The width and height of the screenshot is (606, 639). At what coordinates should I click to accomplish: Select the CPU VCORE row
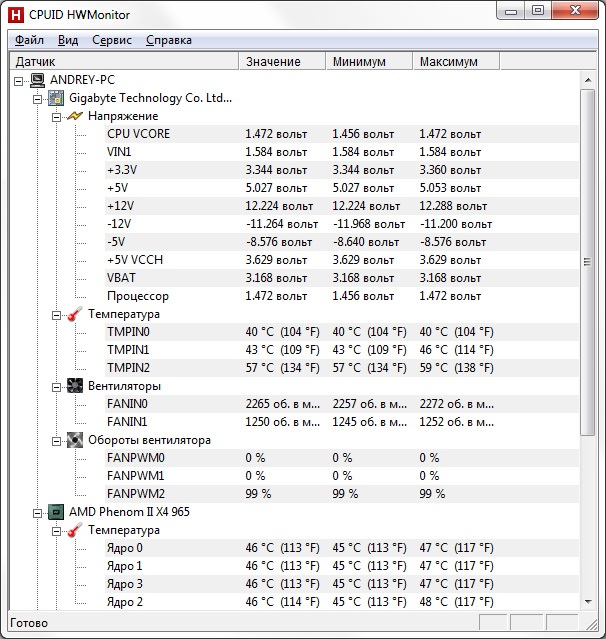[x=138, y=134]
